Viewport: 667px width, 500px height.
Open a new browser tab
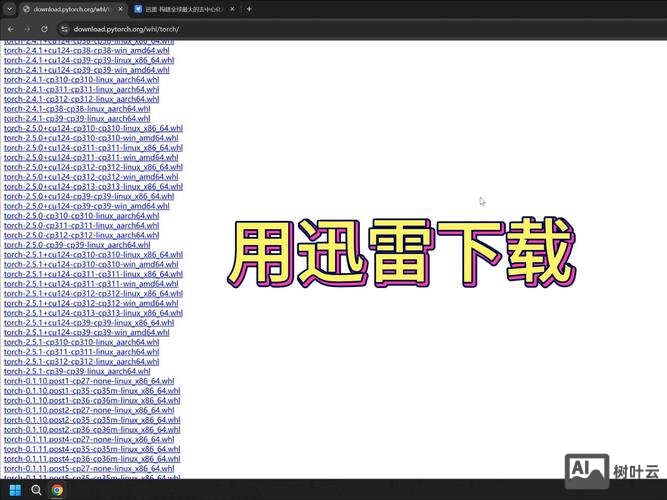tap(249, 9)
